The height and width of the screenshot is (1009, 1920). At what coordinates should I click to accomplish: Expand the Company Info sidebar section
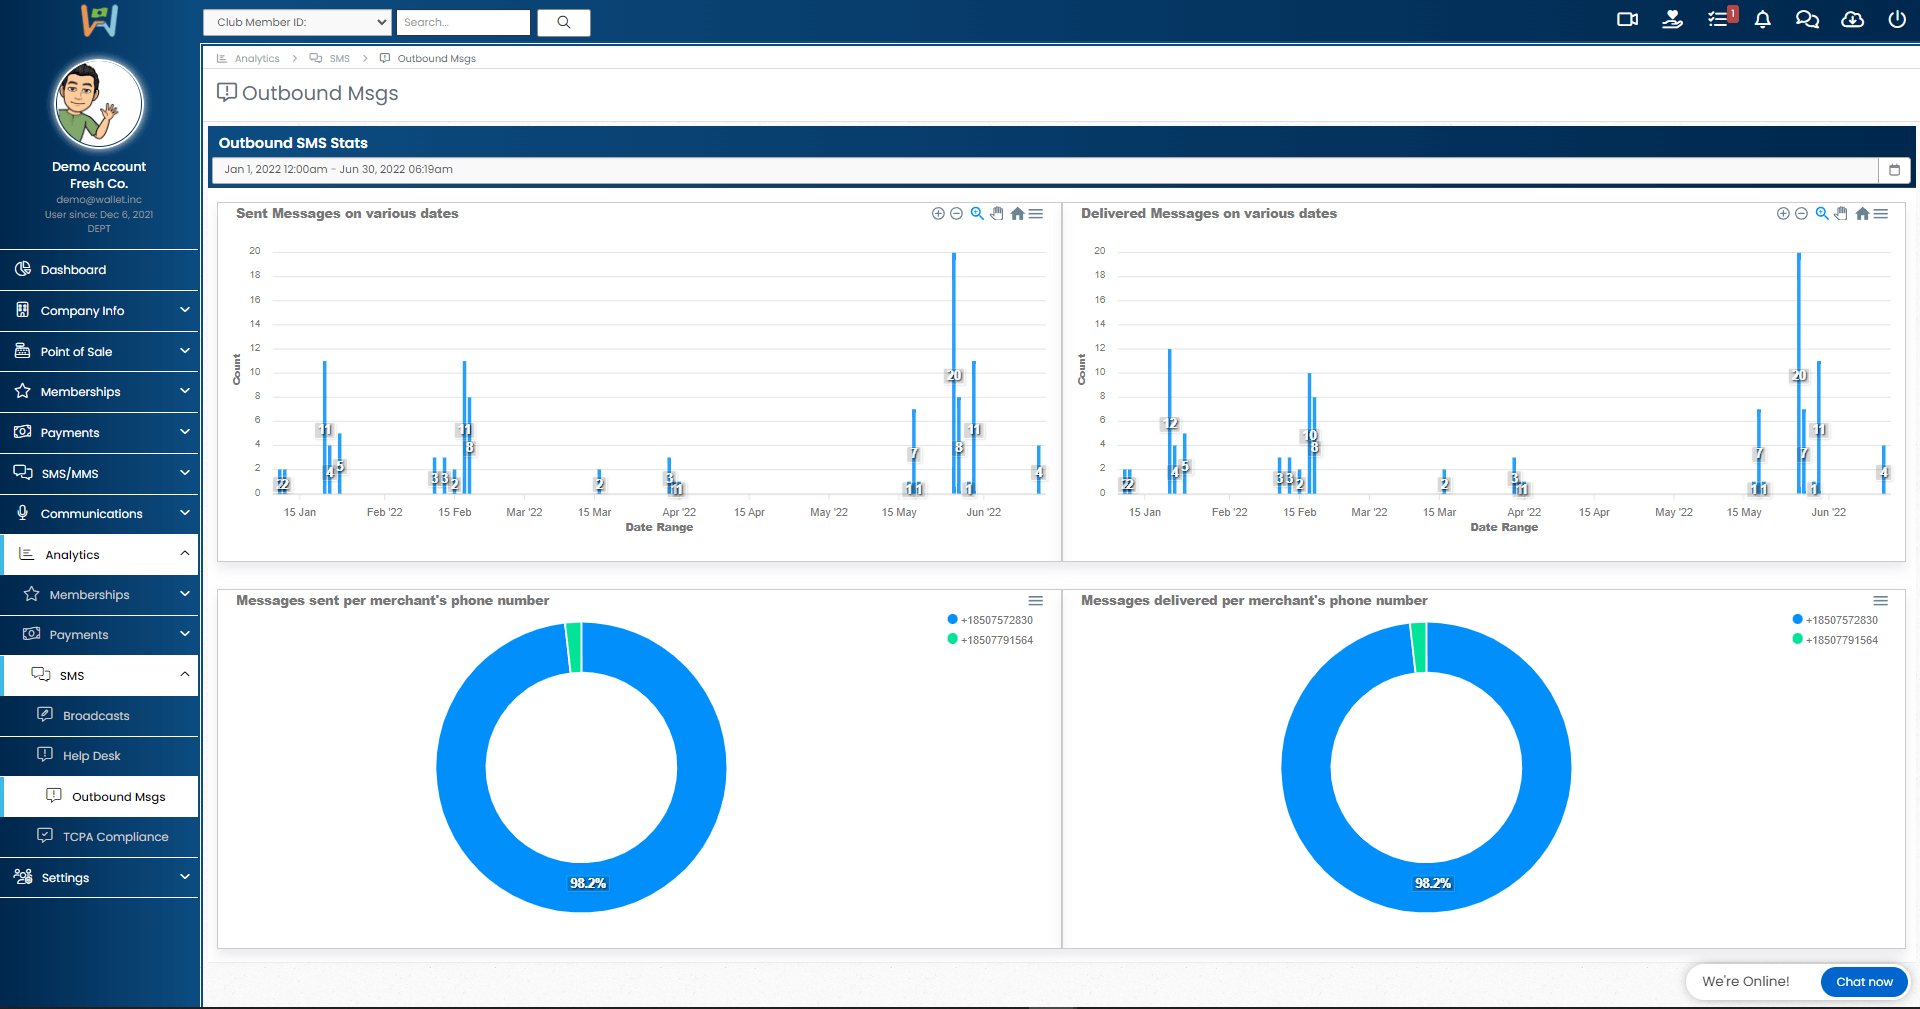click(x=99, y=311)
